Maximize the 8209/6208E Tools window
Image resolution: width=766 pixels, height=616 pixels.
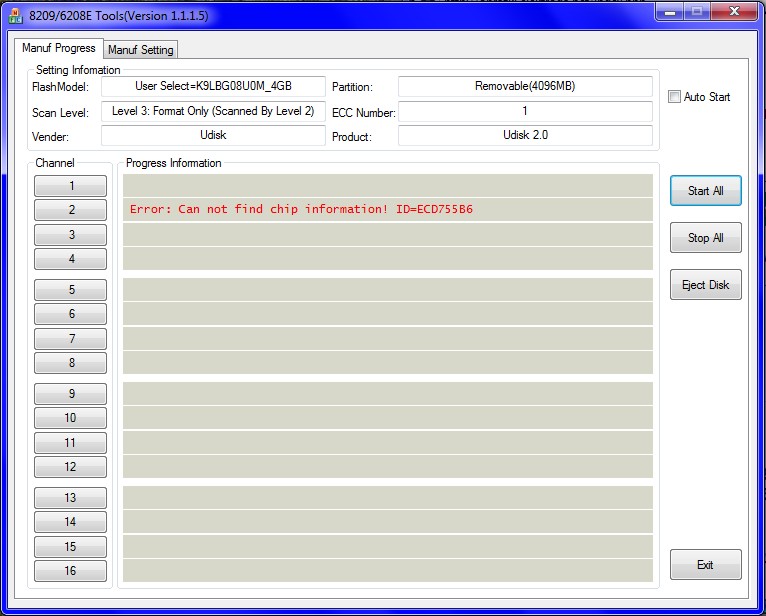coord(697,12)
